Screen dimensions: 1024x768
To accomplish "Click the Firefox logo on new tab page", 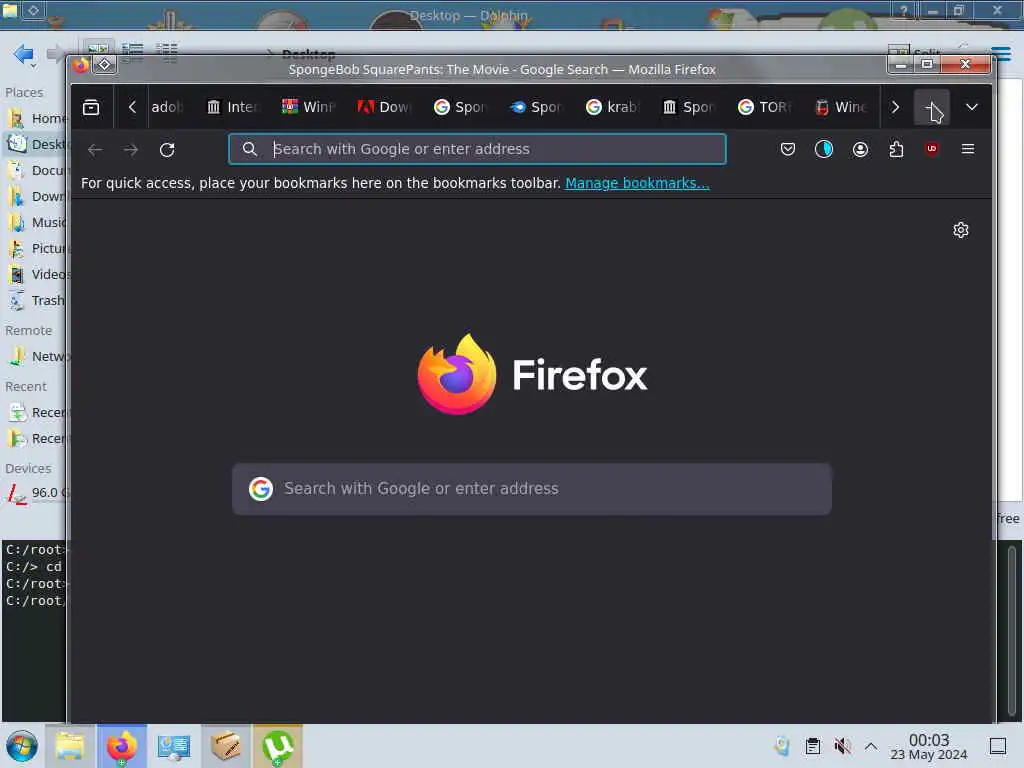I will pos(532,374).
